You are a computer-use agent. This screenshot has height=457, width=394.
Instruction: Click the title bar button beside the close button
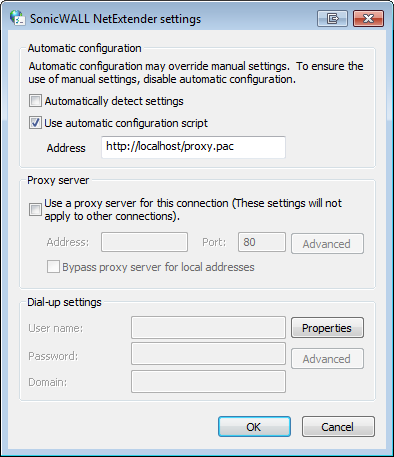coord(332,18)
